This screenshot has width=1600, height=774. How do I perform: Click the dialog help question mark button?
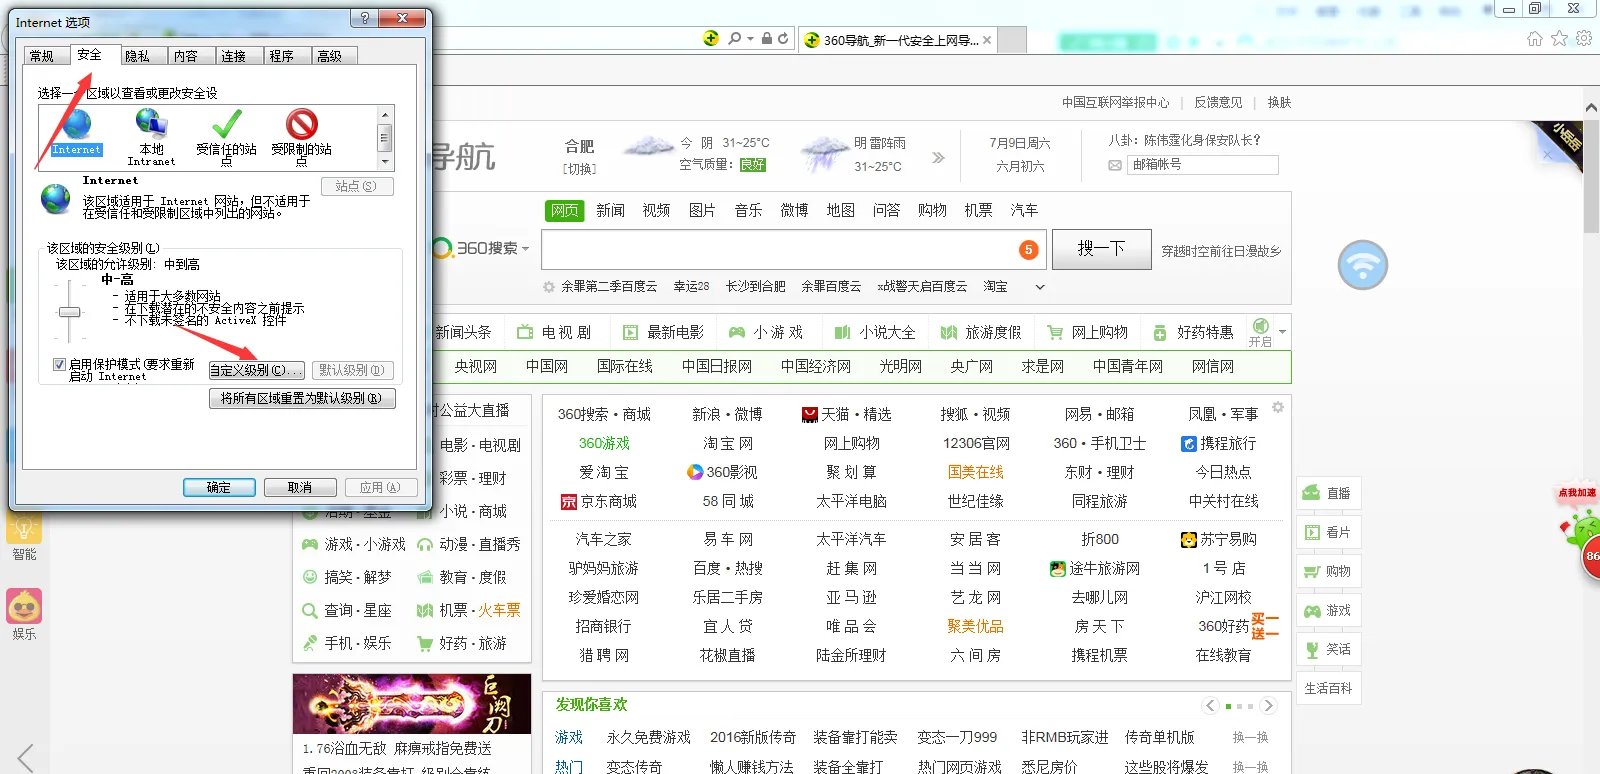point(365,18)
